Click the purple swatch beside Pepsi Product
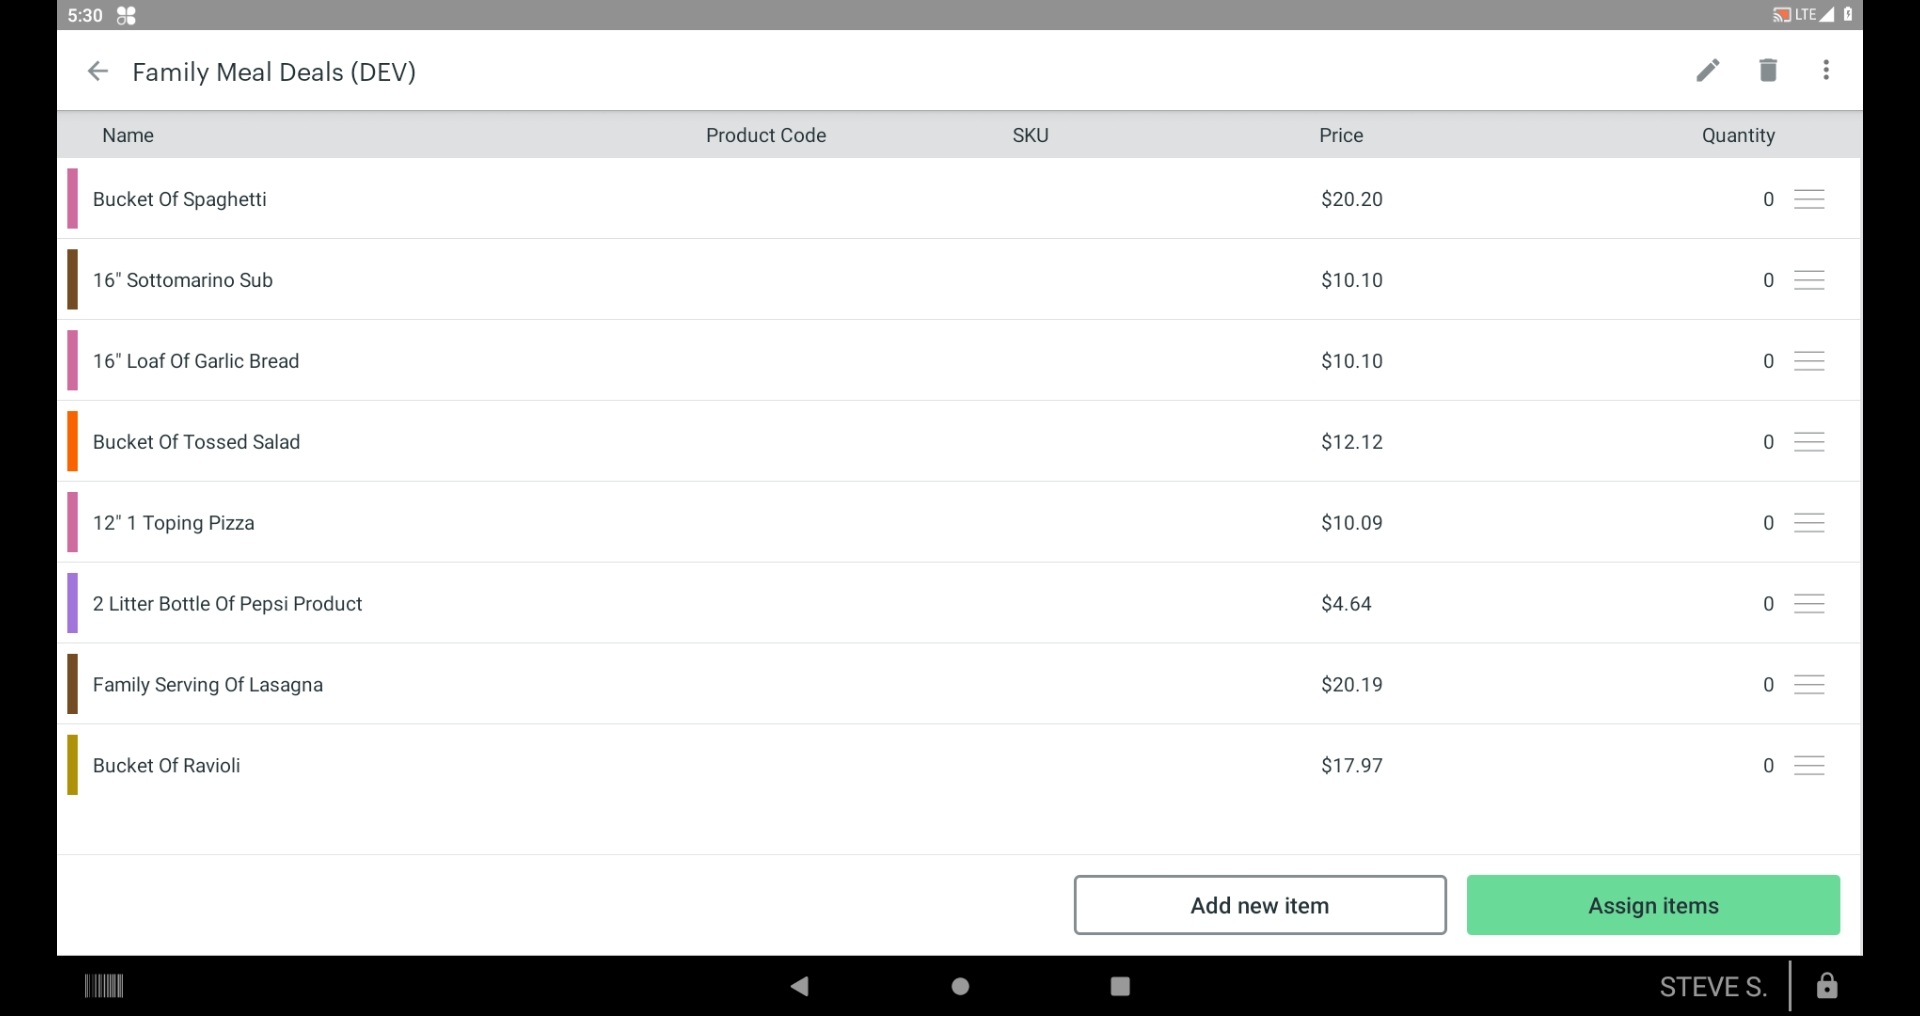Viewport: 1920px width, 1016px height. pos(72,603)
